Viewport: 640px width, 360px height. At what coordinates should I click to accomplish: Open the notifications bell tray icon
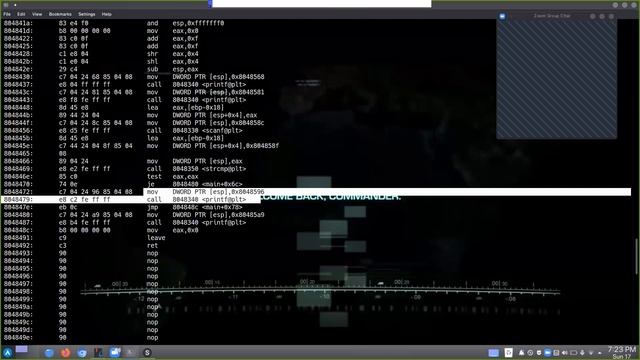522,353
